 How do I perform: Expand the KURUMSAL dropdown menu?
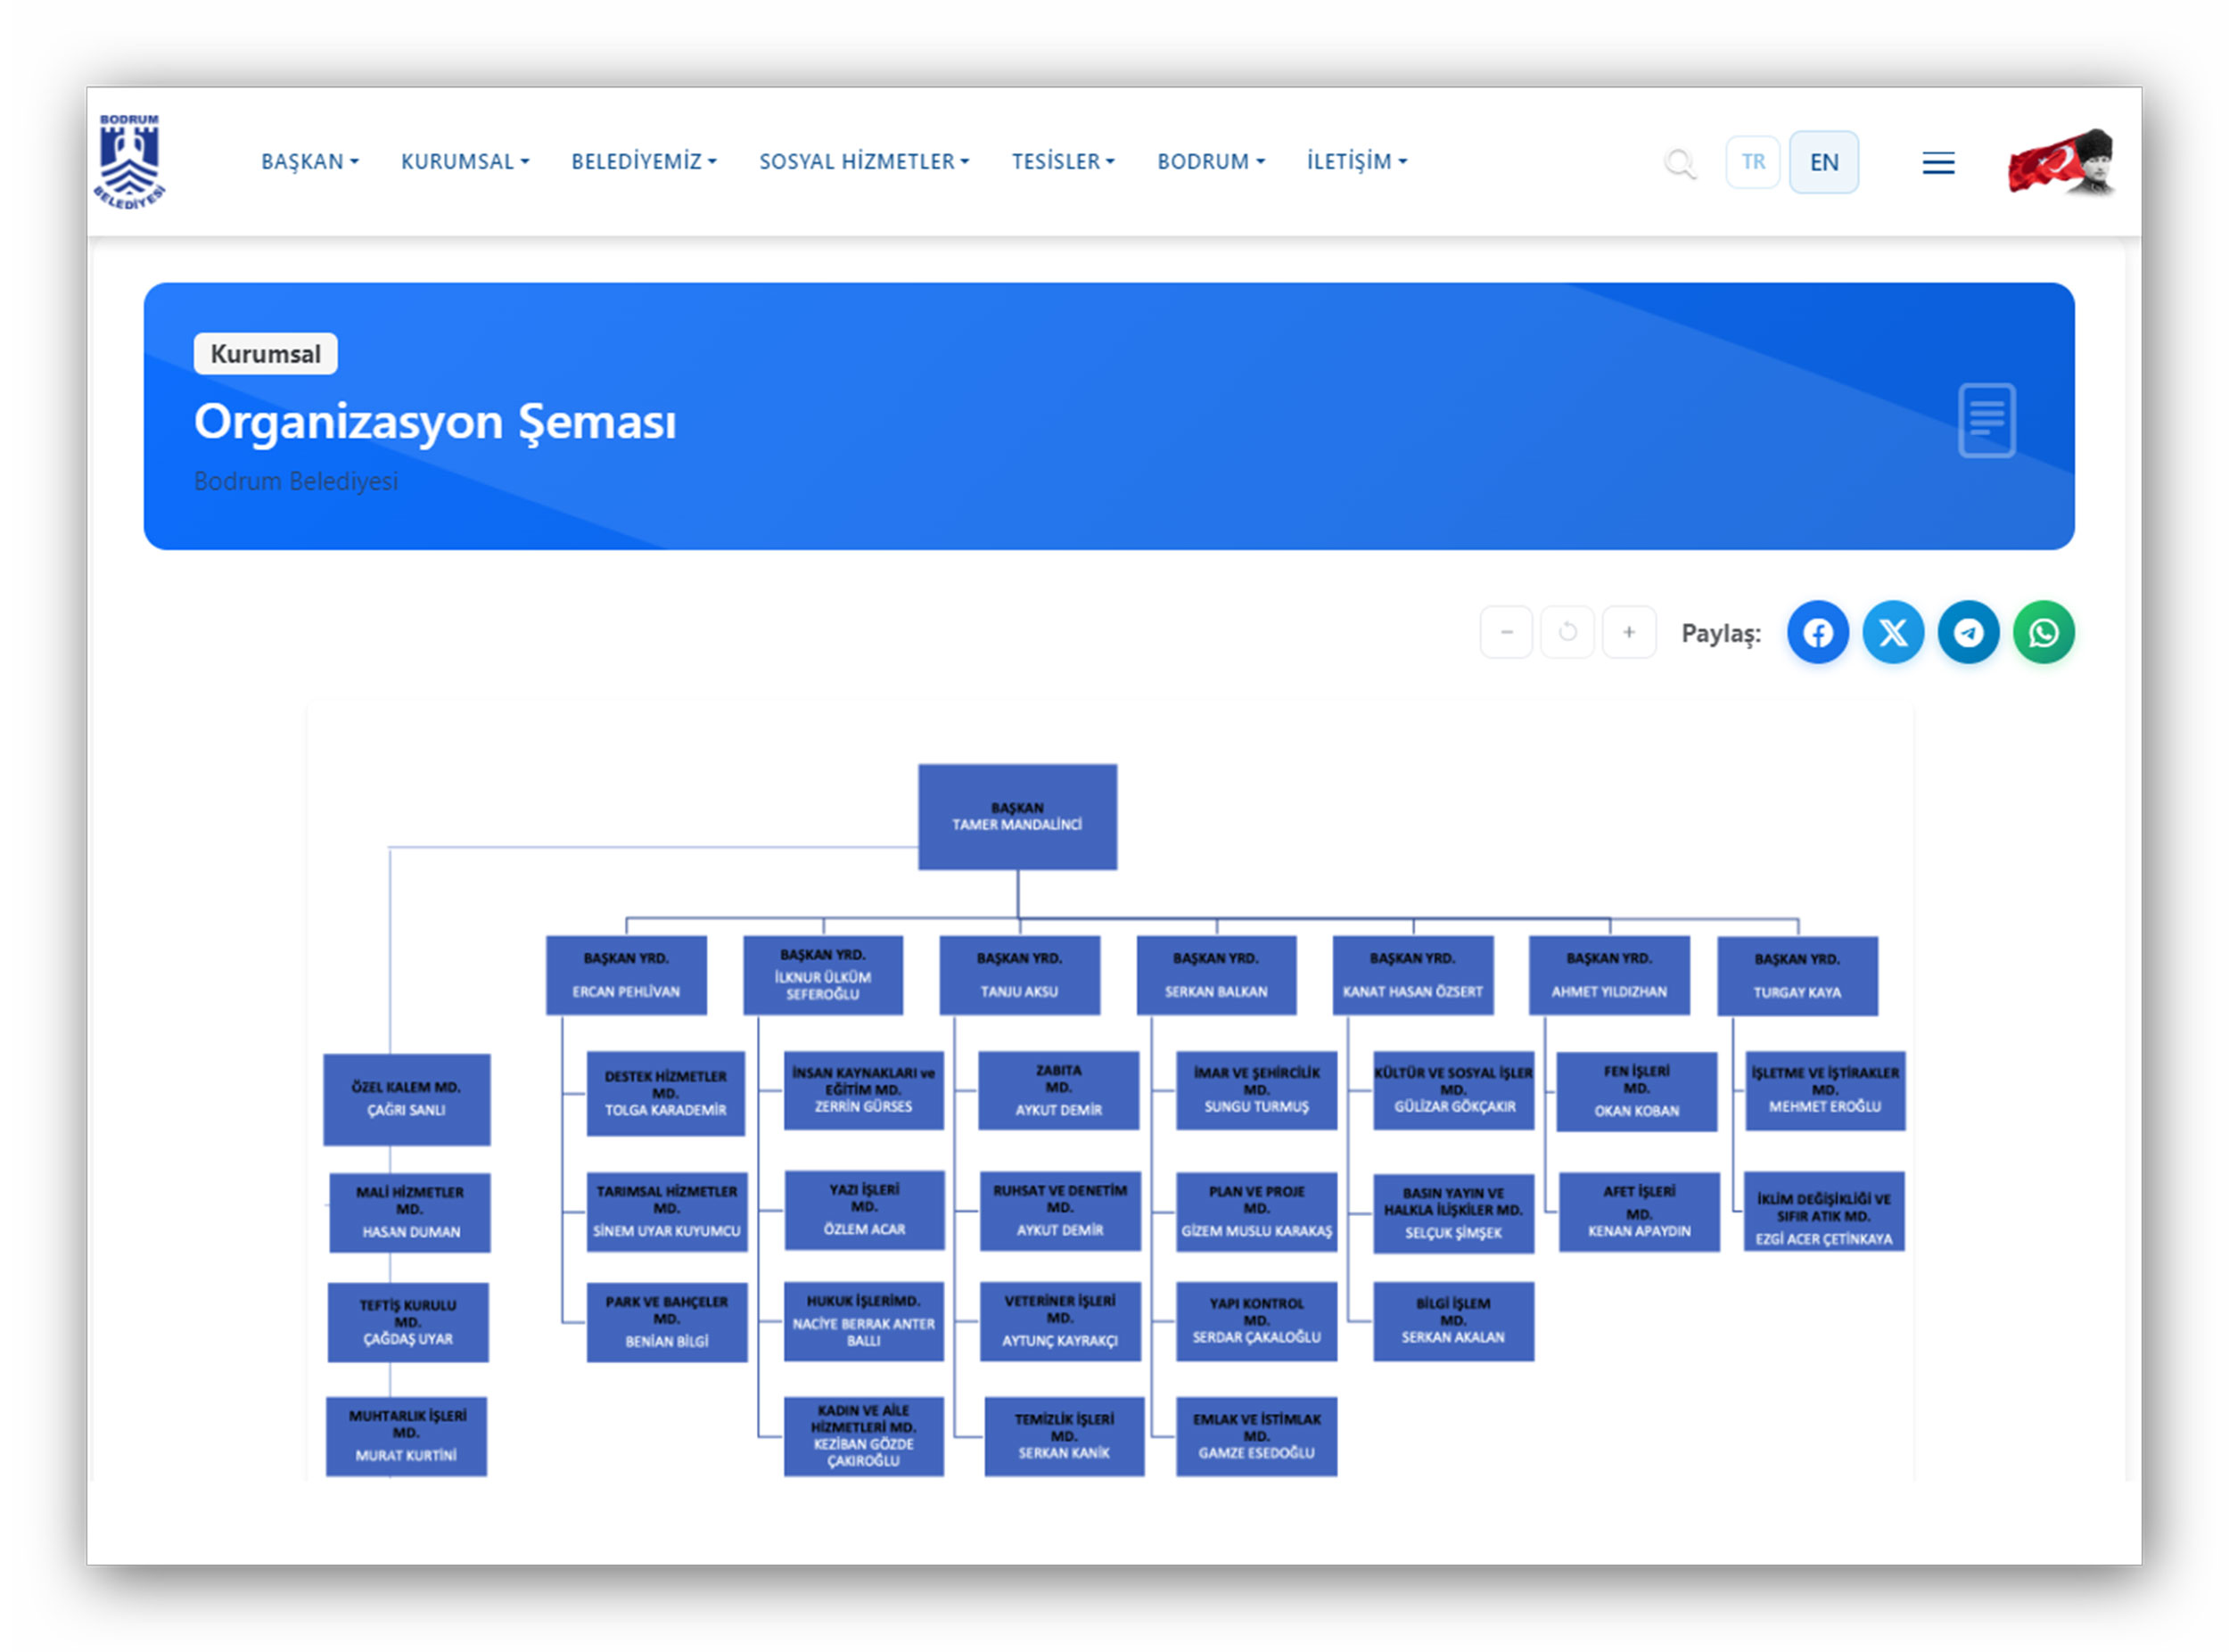pyautogui.click(x=465, y=162)
